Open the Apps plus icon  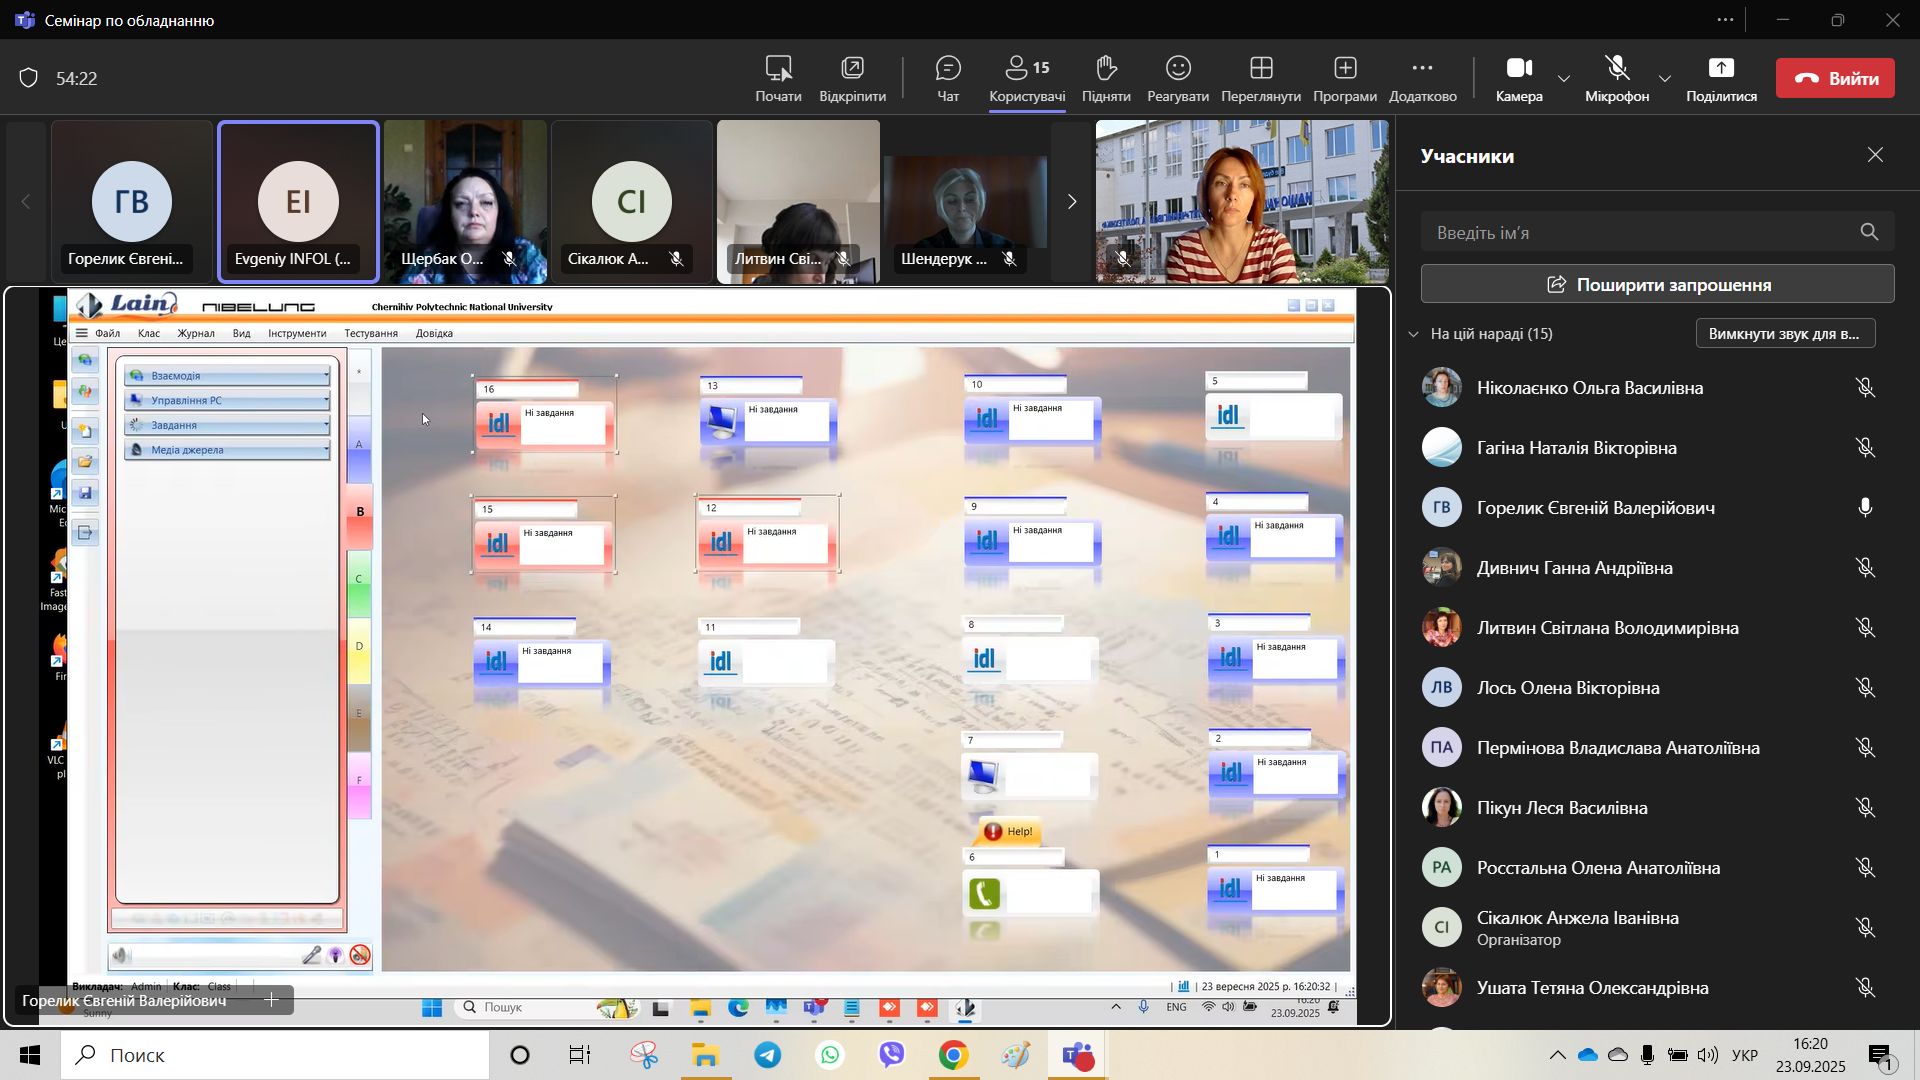click(x=1344, y=68)
